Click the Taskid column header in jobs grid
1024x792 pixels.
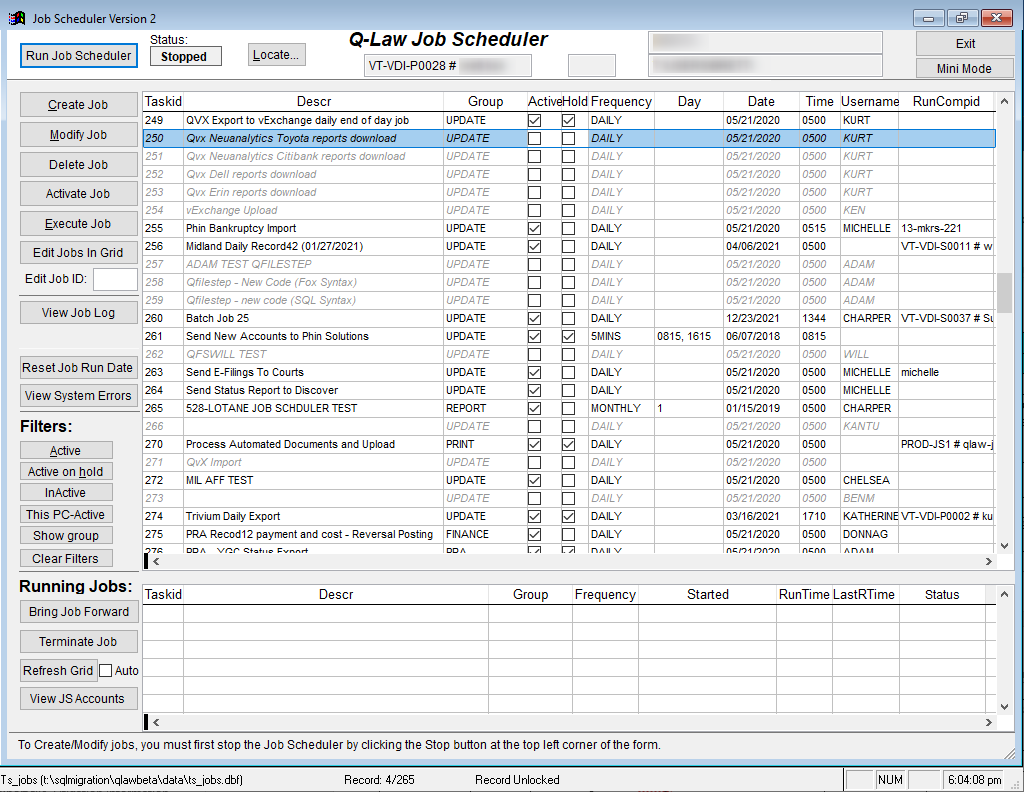tap(163, 101)
